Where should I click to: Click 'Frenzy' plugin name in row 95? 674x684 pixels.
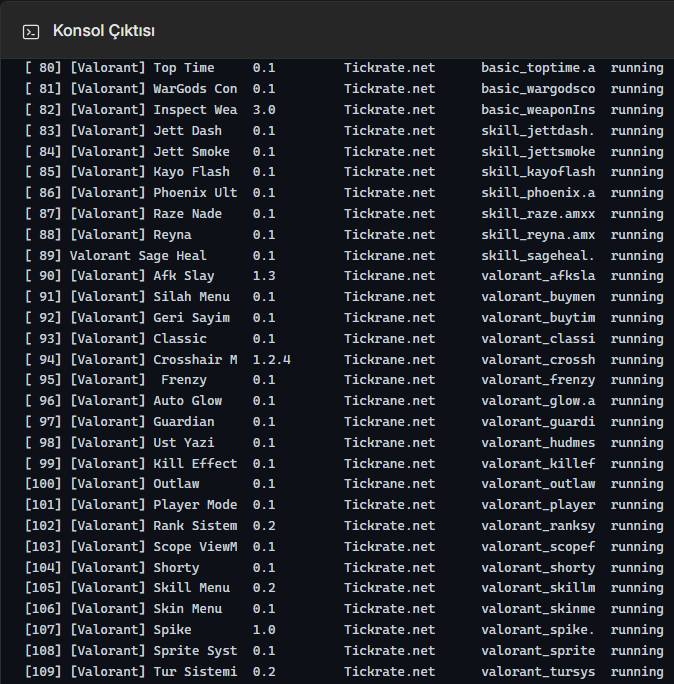tap(184, 380)
